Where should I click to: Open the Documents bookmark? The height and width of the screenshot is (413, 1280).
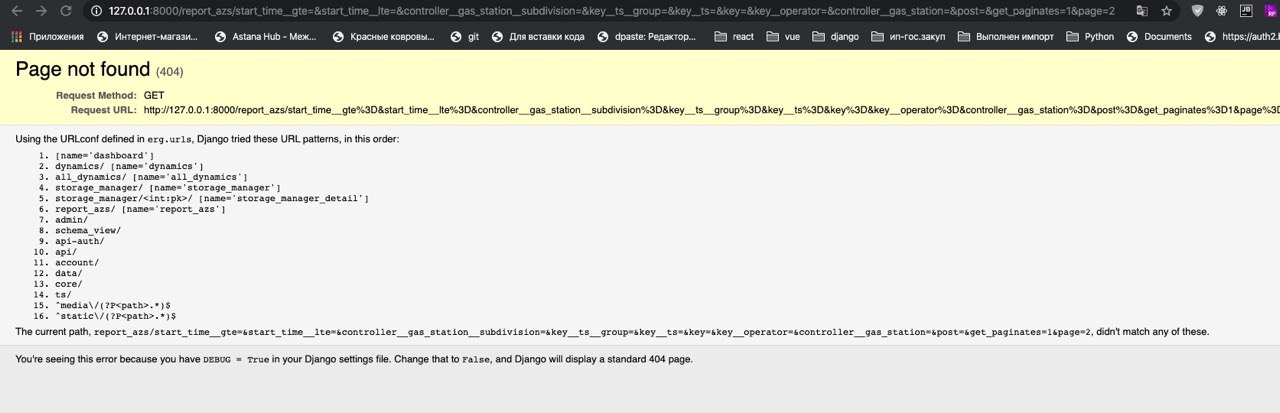pos(1159,37)
